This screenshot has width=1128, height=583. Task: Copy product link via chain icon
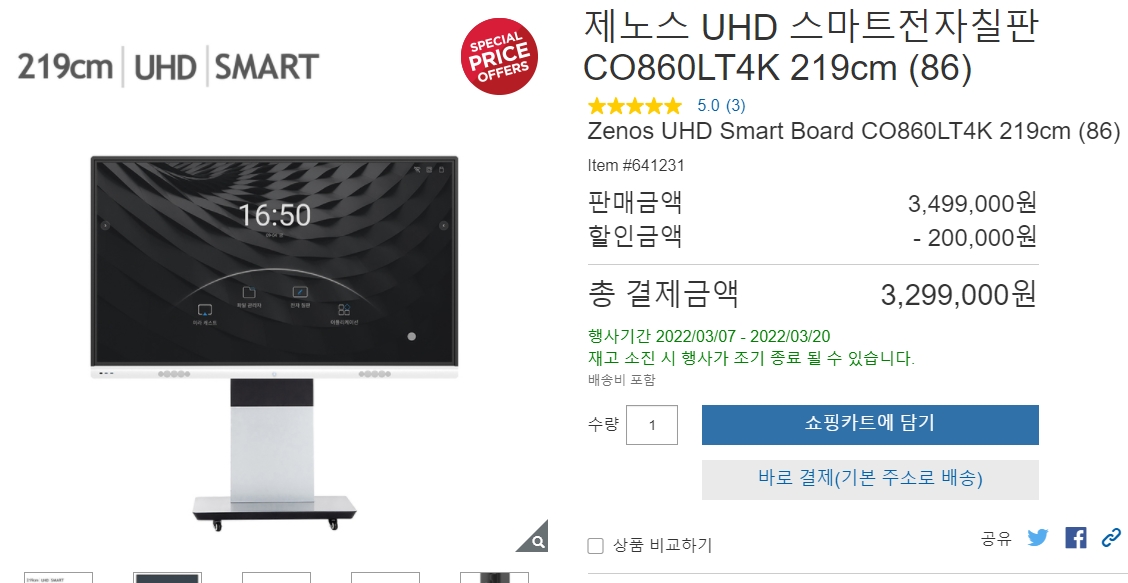coord(1112,538)
